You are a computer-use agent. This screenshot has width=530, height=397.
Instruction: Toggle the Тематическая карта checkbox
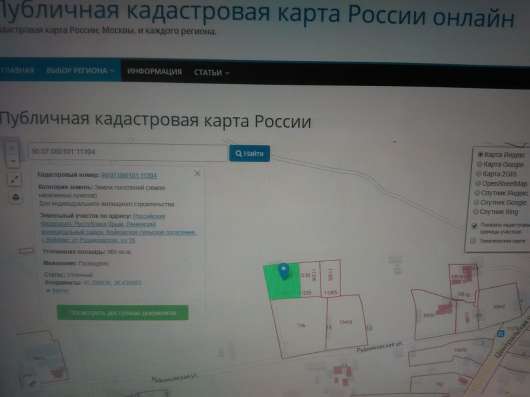(473, 241)
